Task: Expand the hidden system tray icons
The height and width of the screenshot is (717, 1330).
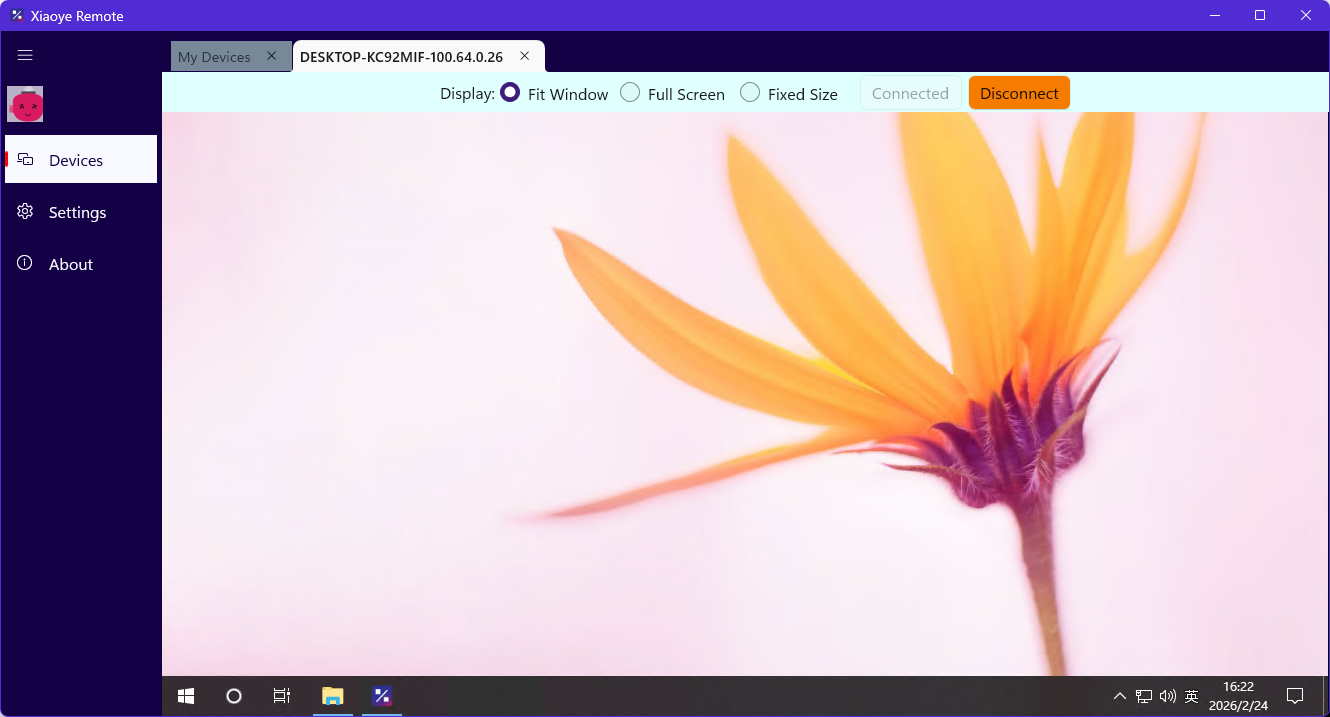Action: 1120,696
